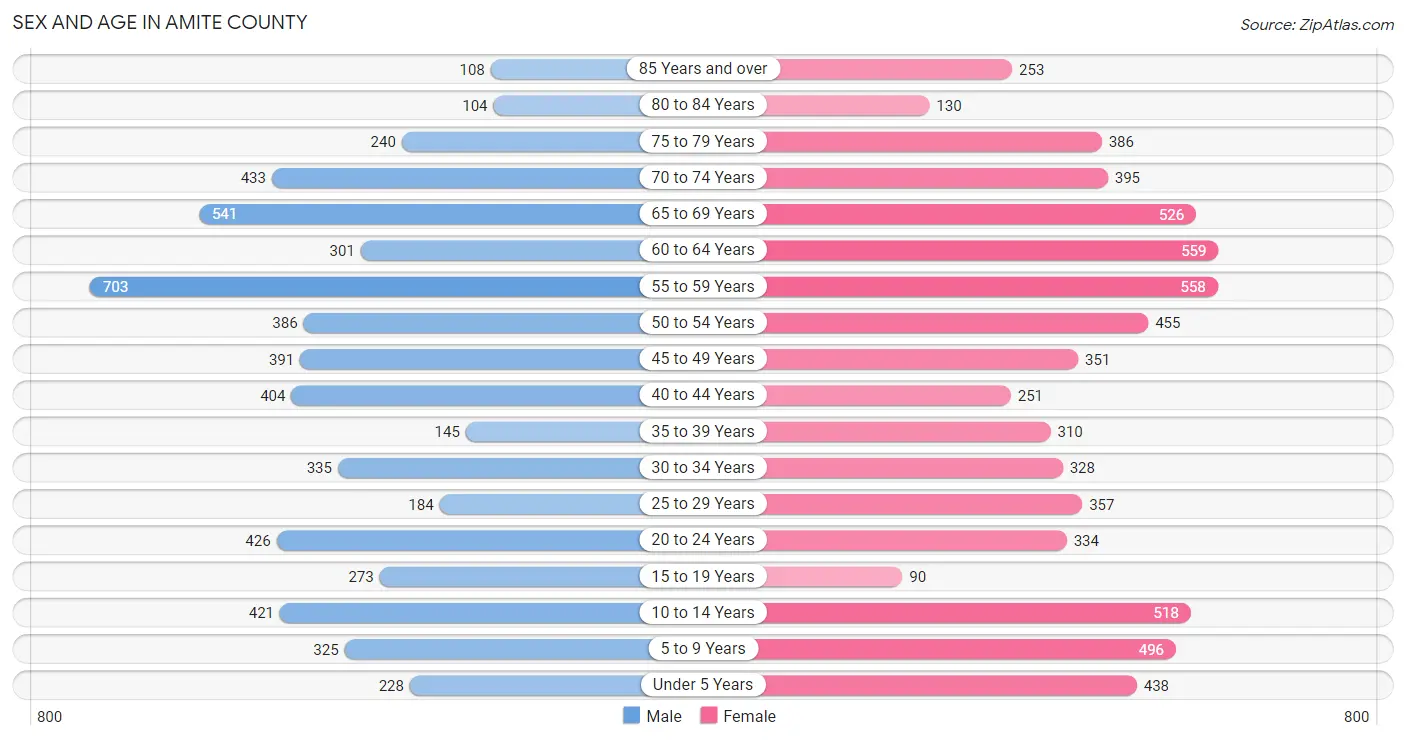The image size is (1406, 740).
Task: Toggle the Male legend color swatch
Action: (x=631, y=716)
